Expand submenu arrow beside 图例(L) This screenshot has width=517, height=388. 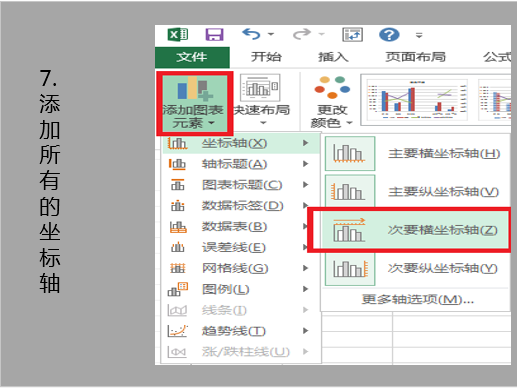[305, 289]
